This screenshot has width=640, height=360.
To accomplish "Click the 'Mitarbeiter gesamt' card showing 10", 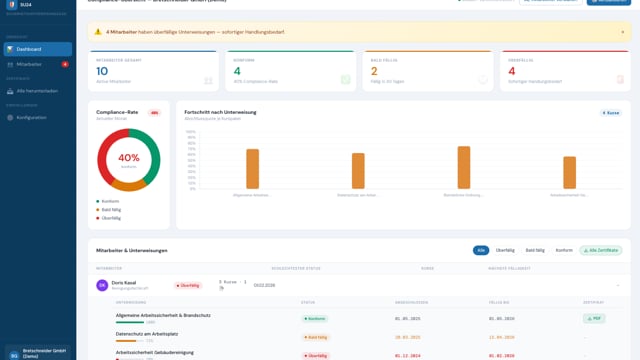I will pos(153,71).
